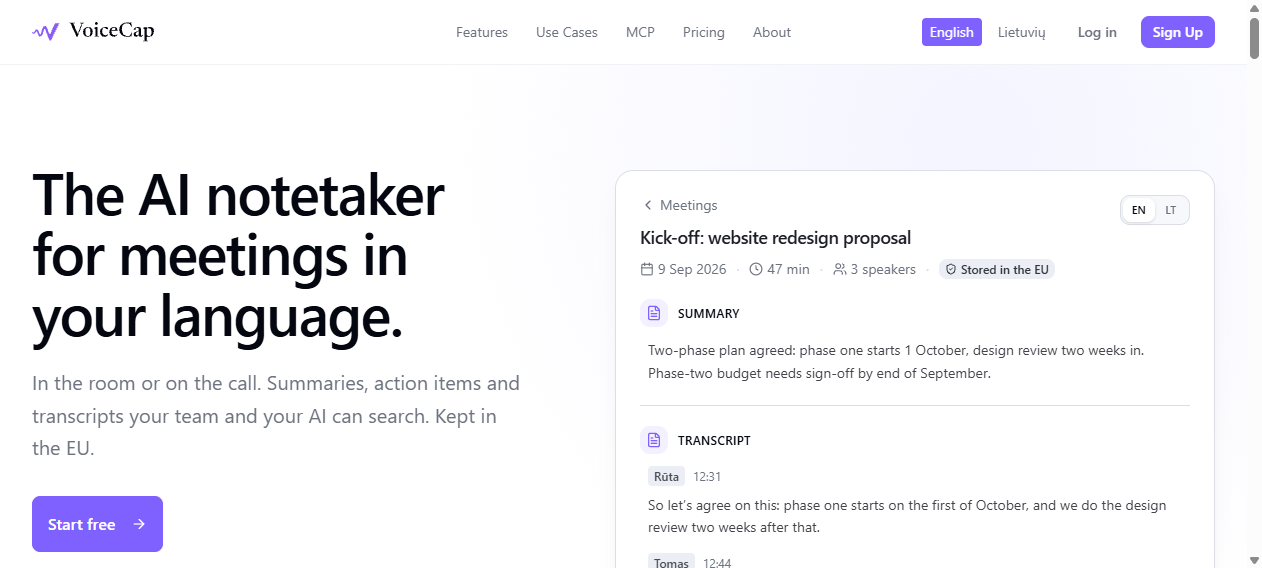
Task: Open the About menu item
Action: (x=772, y=32)
